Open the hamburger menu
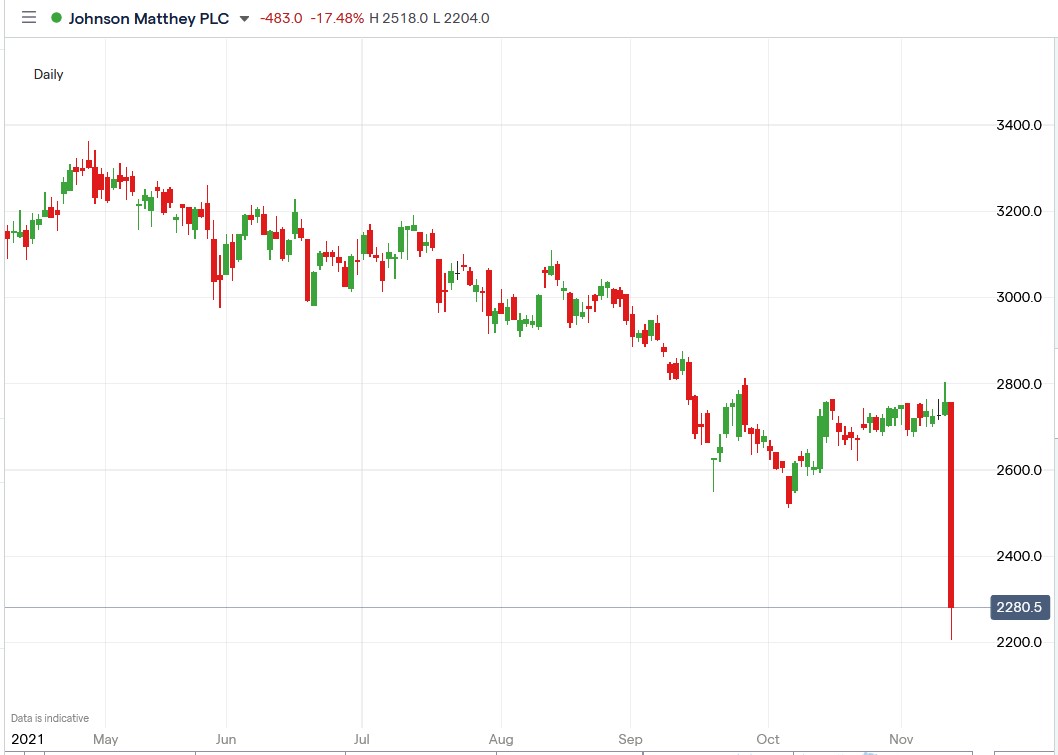Screen dimensions: 1058x755 coord(28,17)
